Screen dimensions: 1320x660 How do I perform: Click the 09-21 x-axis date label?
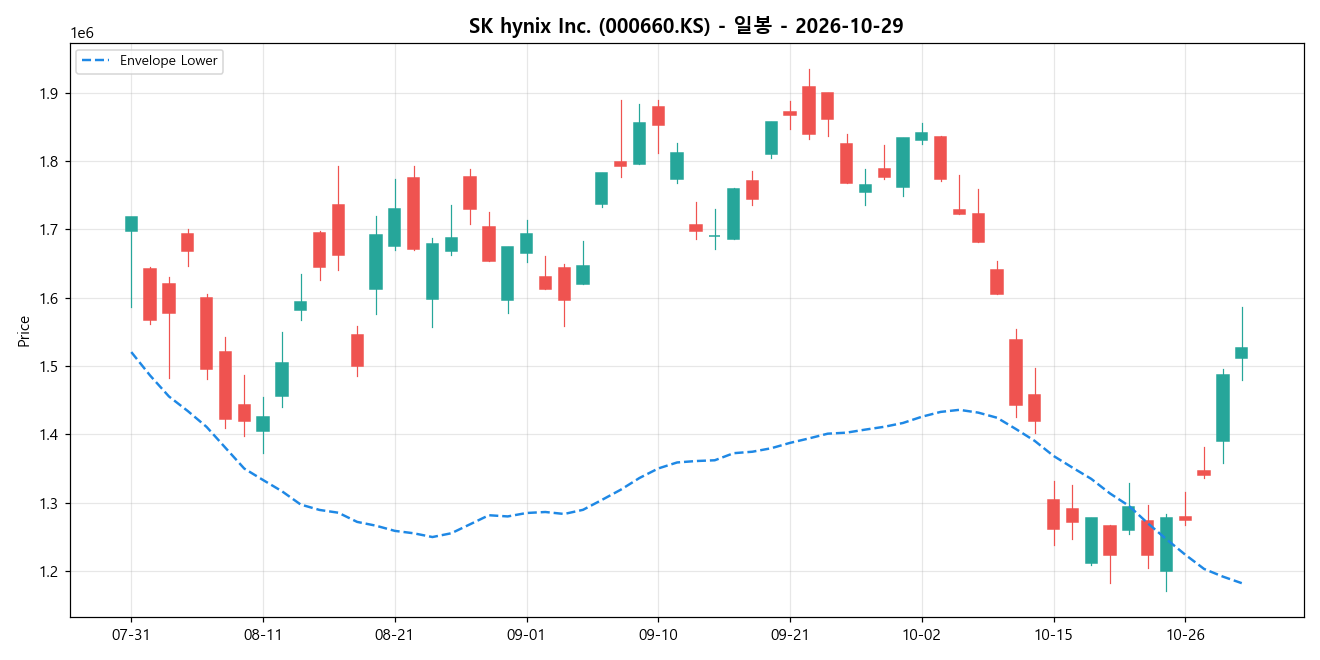point(790,633)
